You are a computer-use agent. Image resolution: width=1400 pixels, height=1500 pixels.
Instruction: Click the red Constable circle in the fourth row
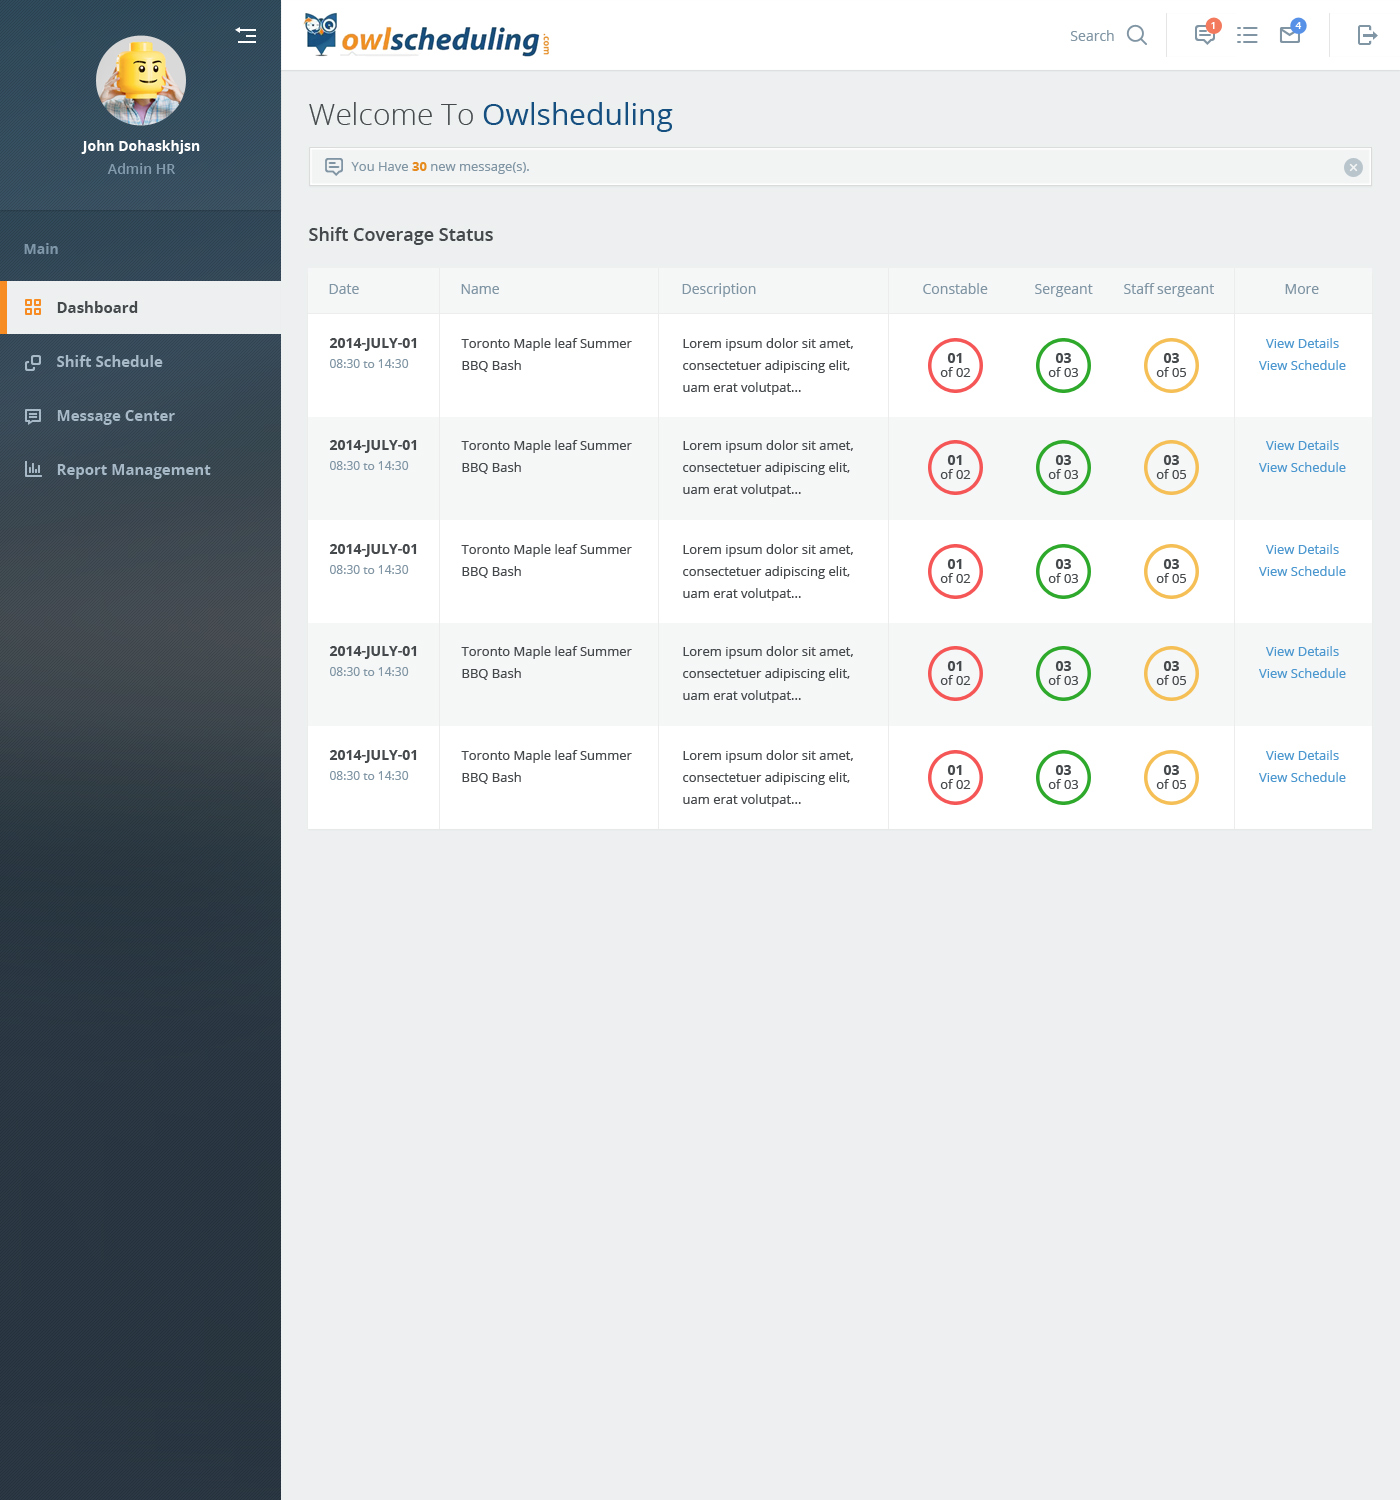pyautogui.click(x=955, y=673)
